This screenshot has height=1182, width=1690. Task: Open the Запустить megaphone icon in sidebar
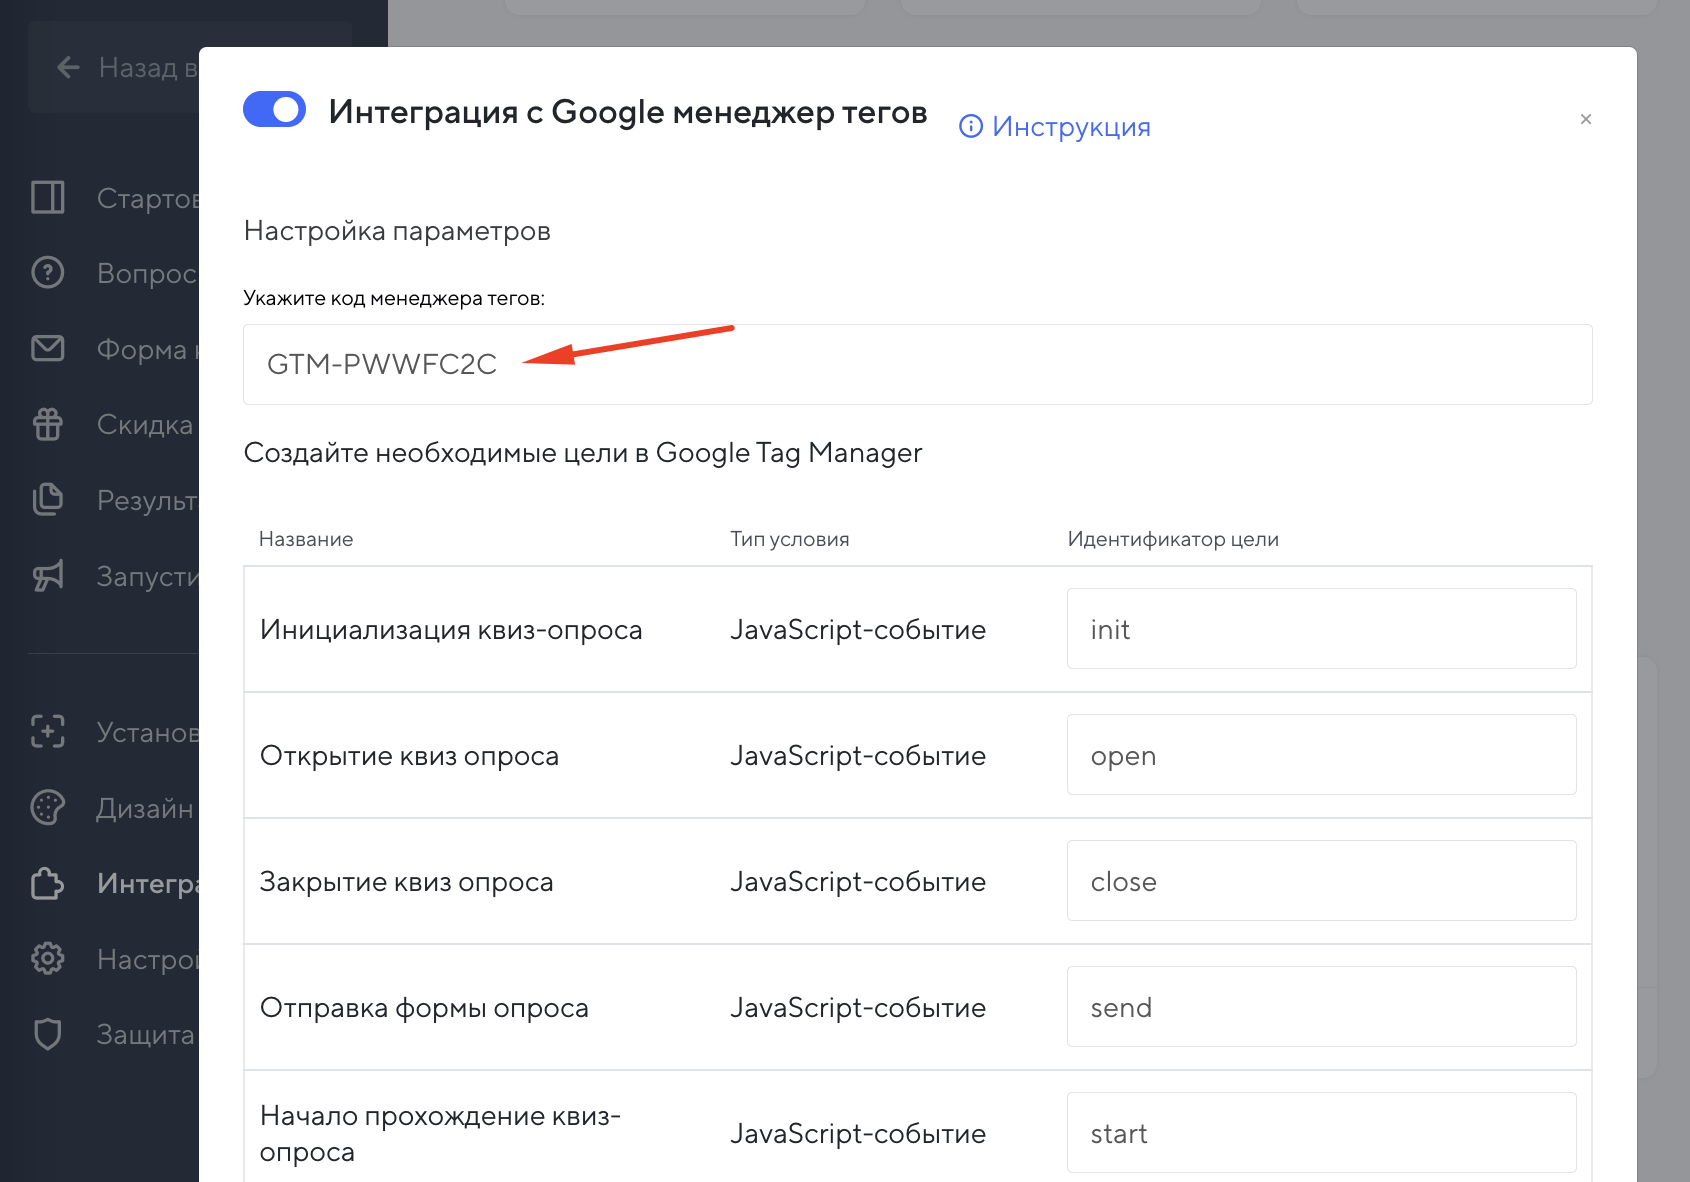point(48,575)
